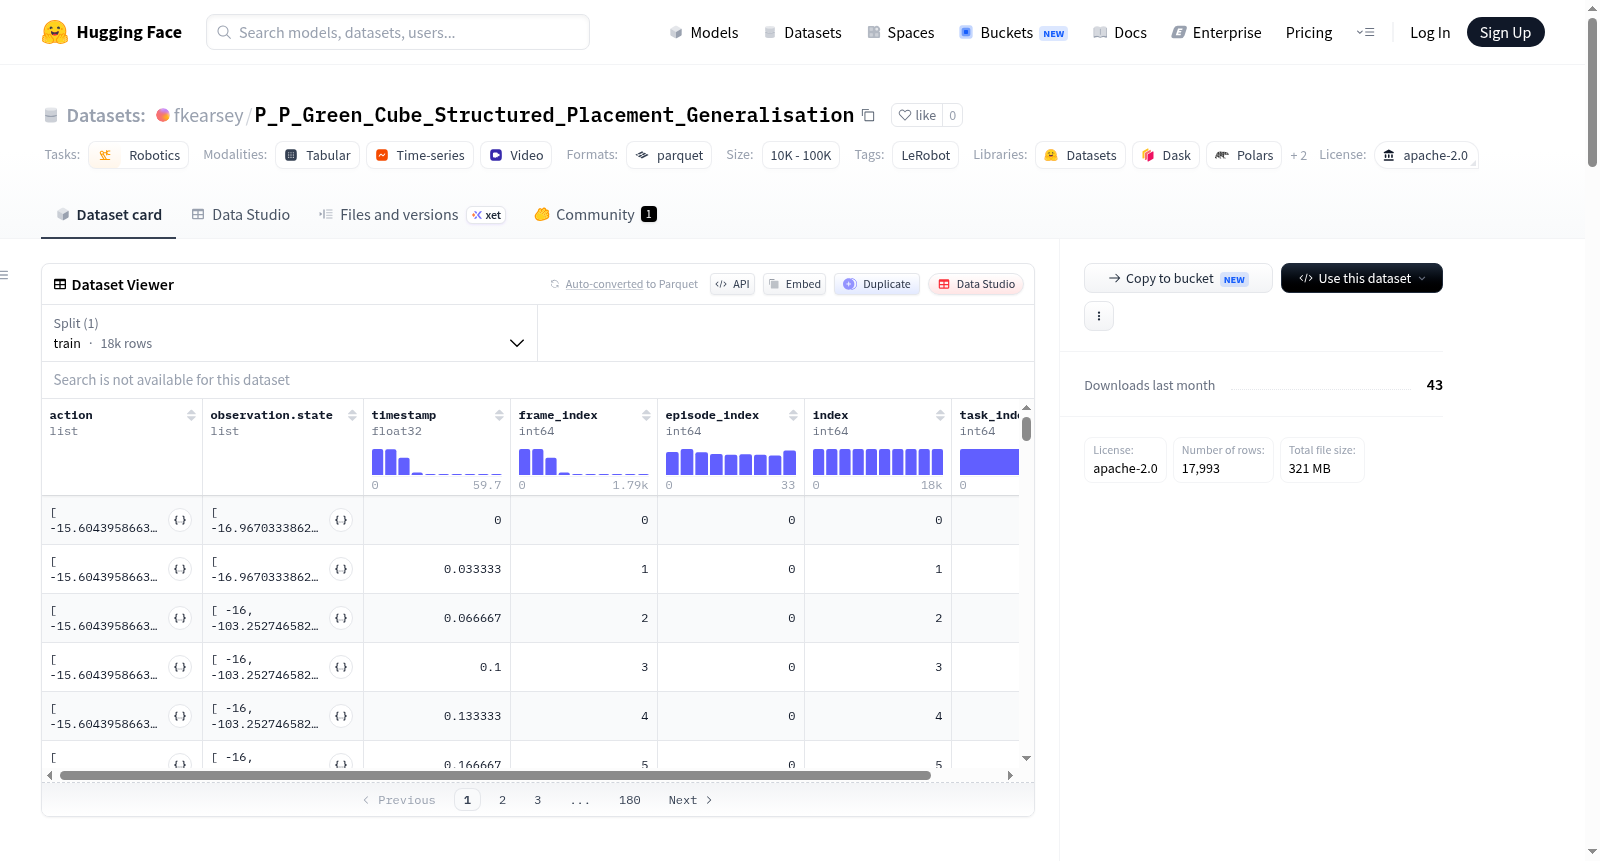The image size is (1600, 861).
Task: Click the timestamp histogram bar chart
Action: 436,461
